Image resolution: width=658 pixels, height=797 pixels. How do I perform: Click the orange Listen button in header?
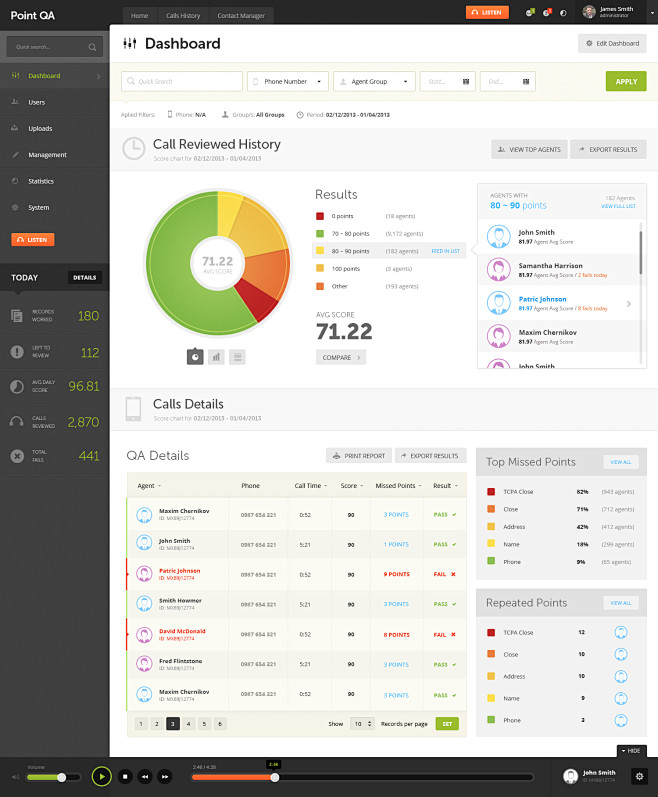[487, 12]
